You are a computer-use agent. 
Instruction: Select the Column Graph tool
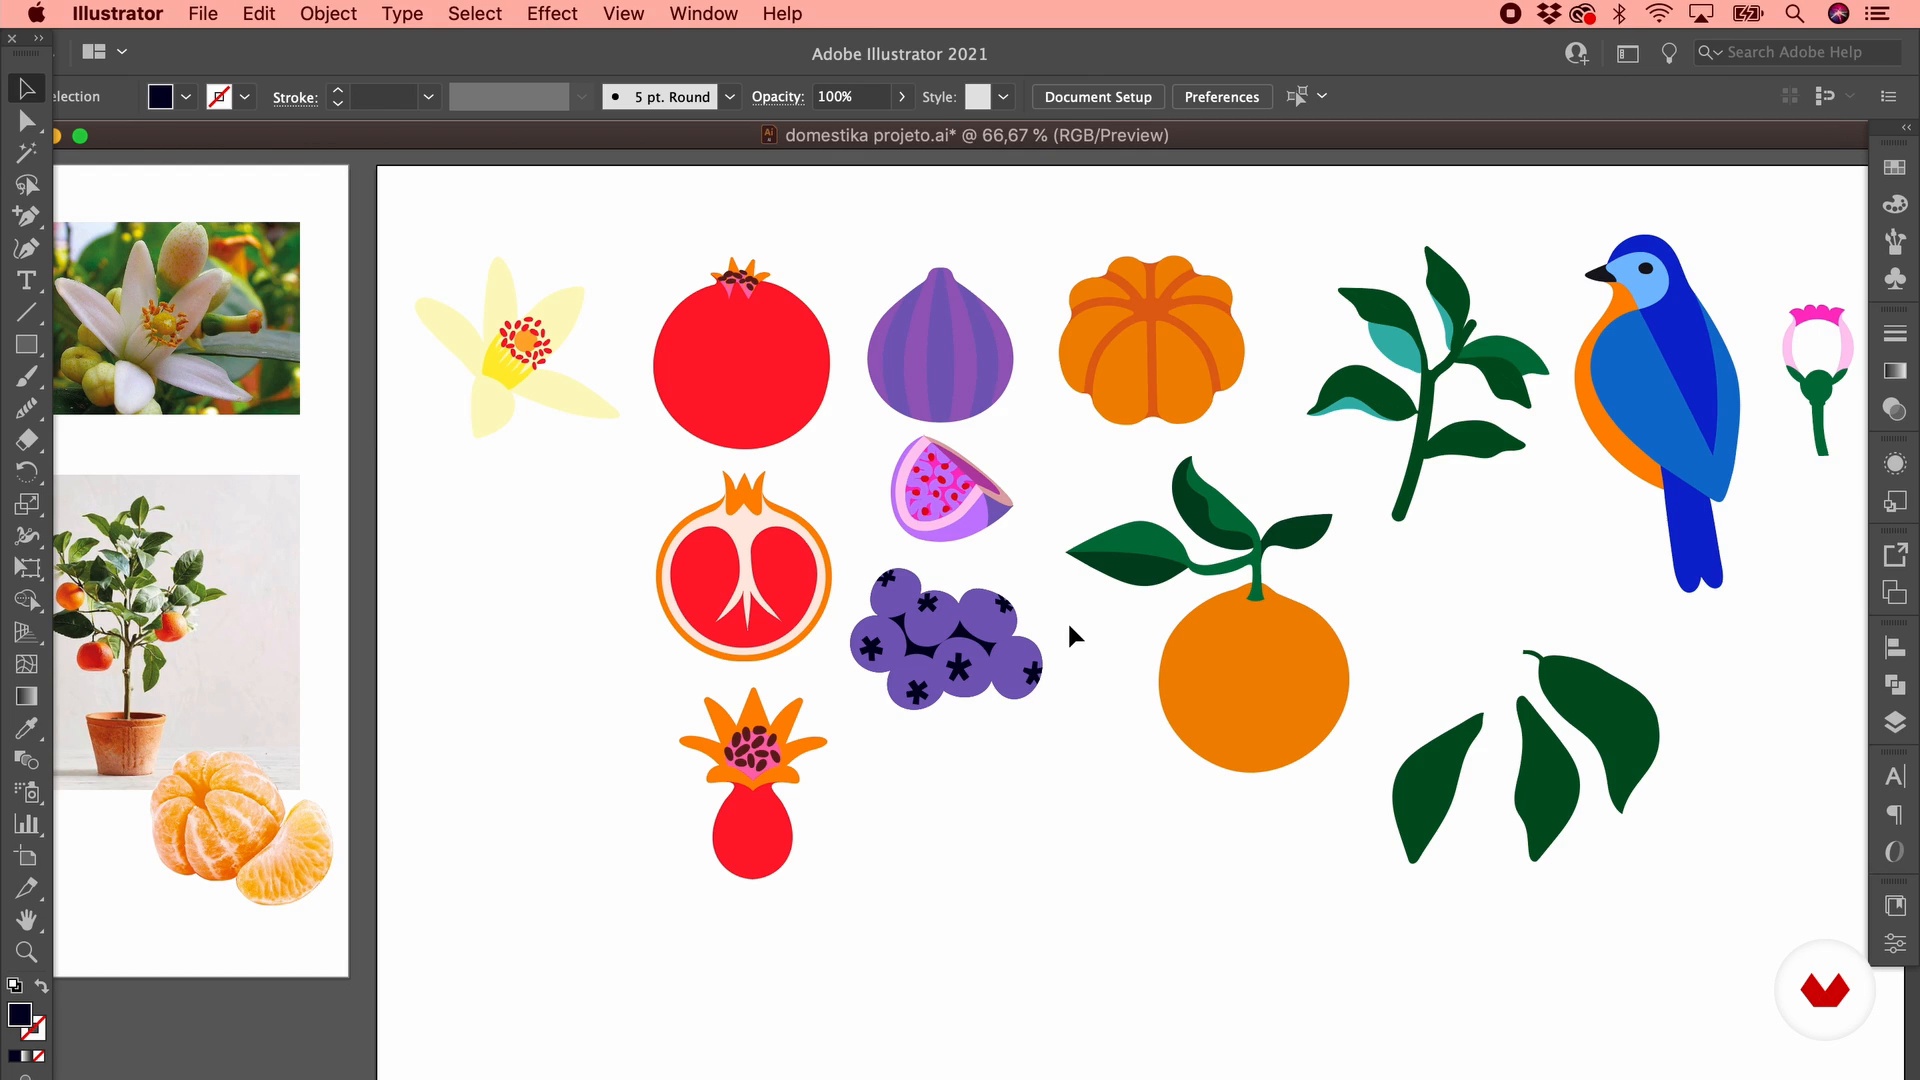coord(27,824)
